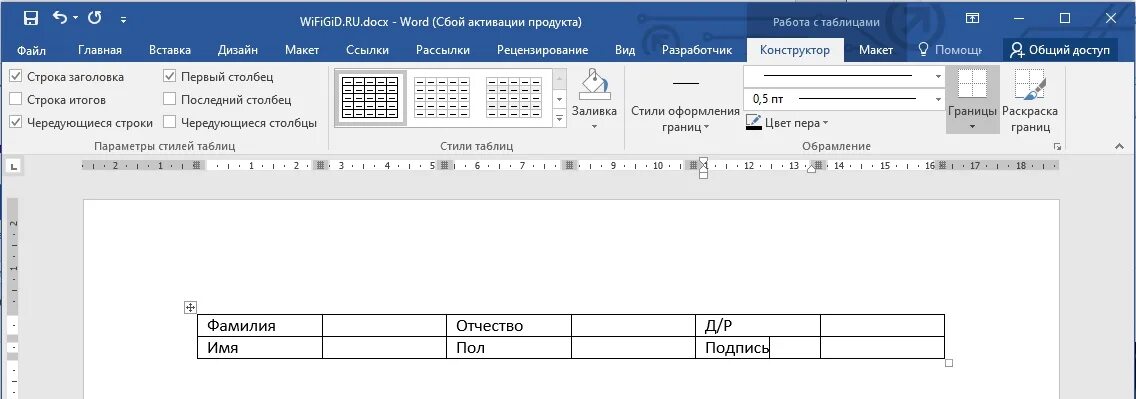Image resolution: width=1136 pixels, height=399 pixels.
Task: Switch to the Вид tab
Action: tap(625, 50)
